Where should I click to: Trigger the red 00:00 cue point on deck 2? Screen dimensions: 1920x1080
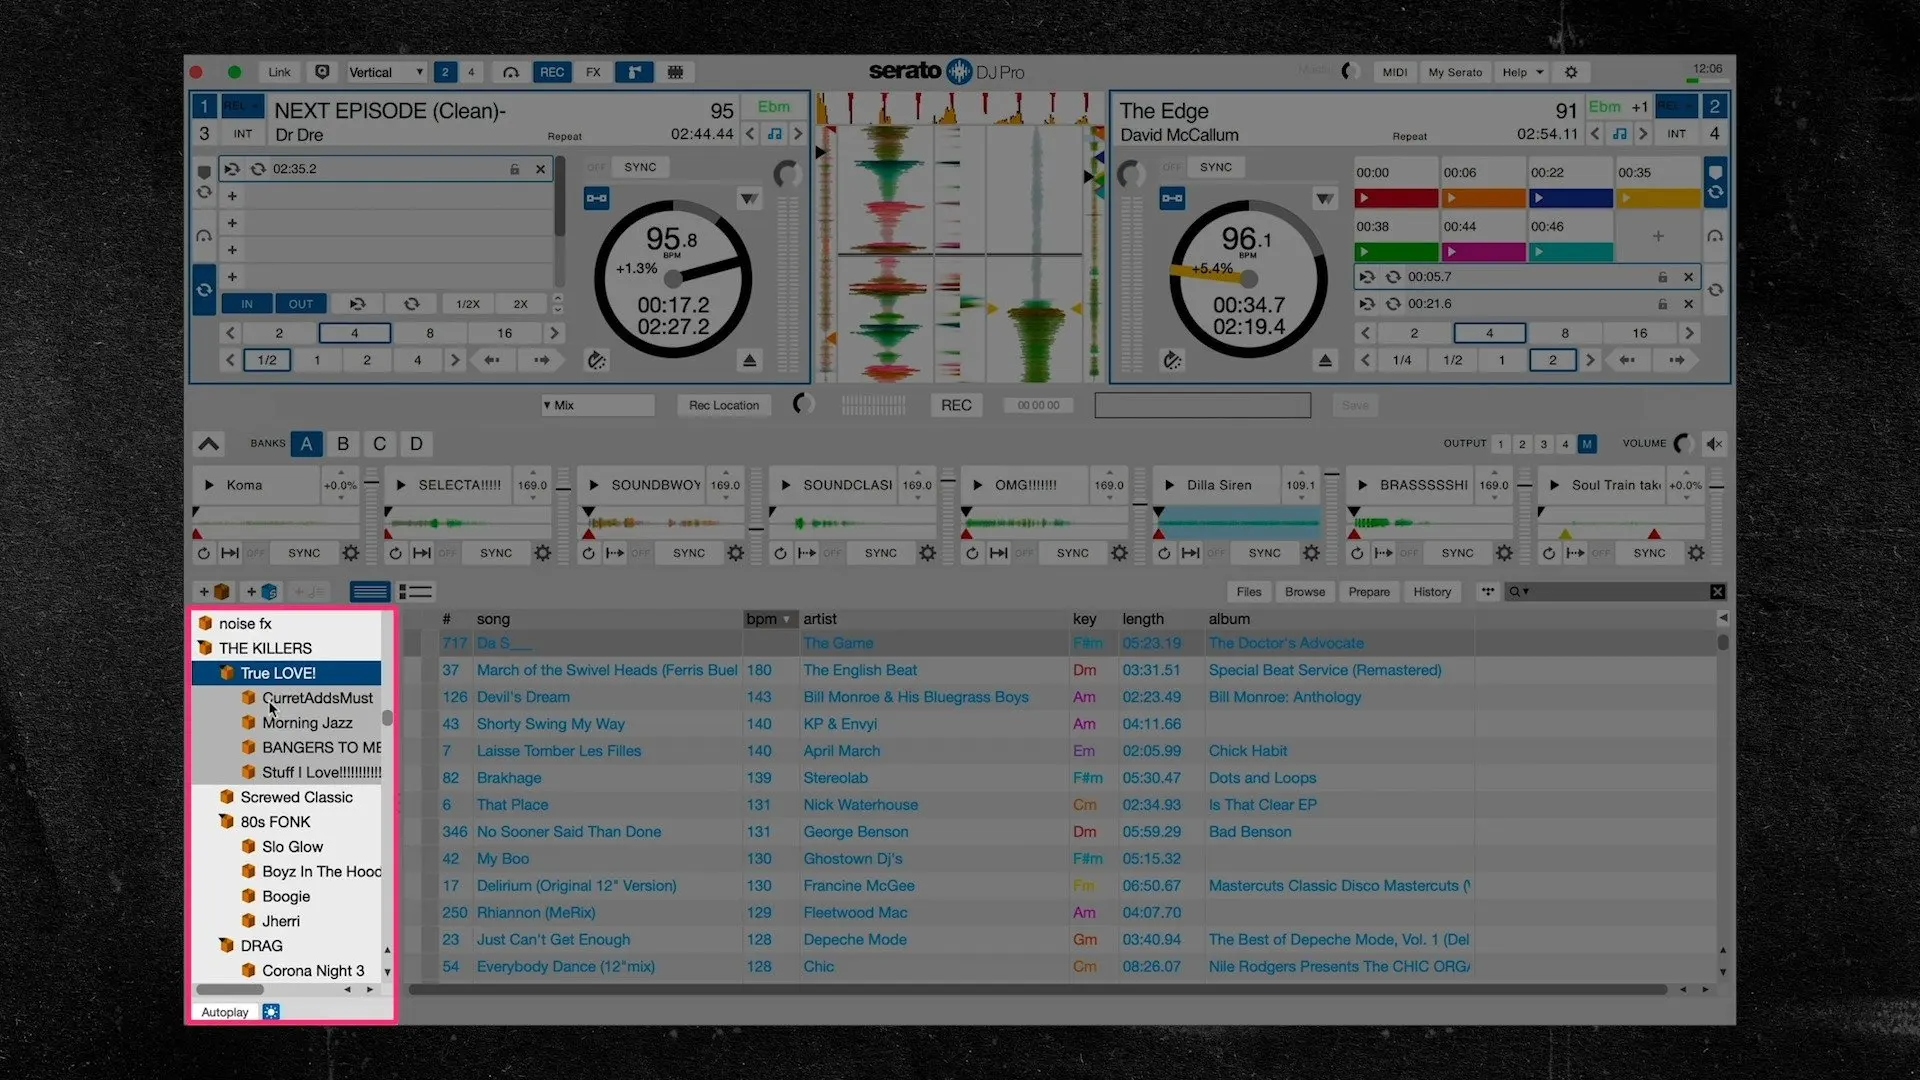pos(1396,198)
